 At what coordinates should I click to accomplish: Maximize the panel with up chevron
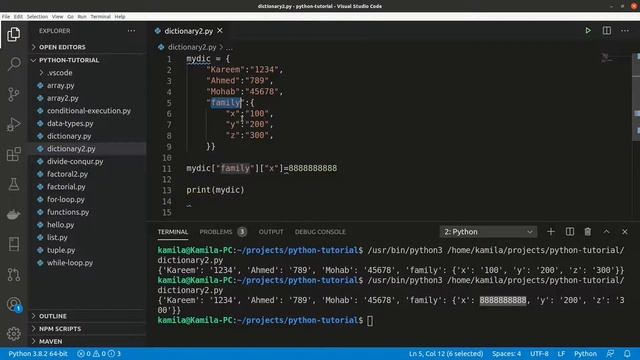(x=607, y=231)
